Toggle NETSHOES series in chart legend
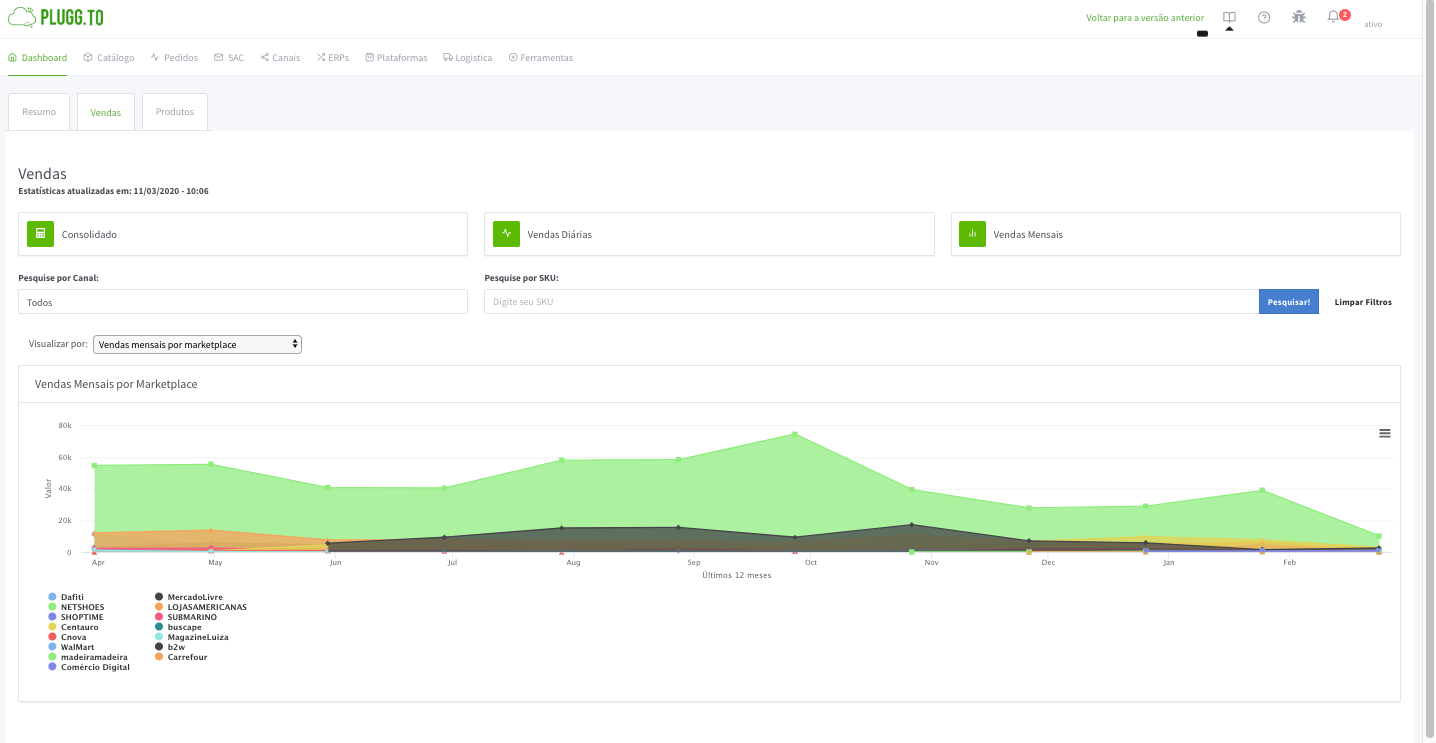This screenshot has height=743, width=1436. [x=81, y=607]
